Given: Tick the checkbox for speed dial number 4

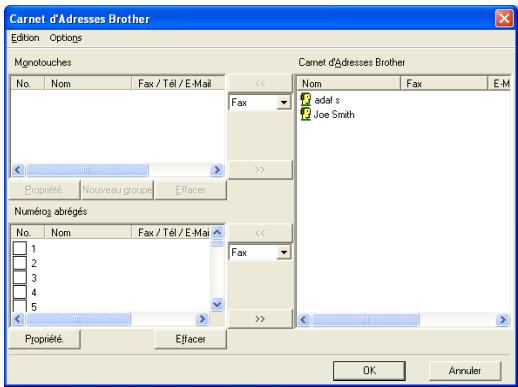Looking at the screenshot, I should (x=20, y=292).
